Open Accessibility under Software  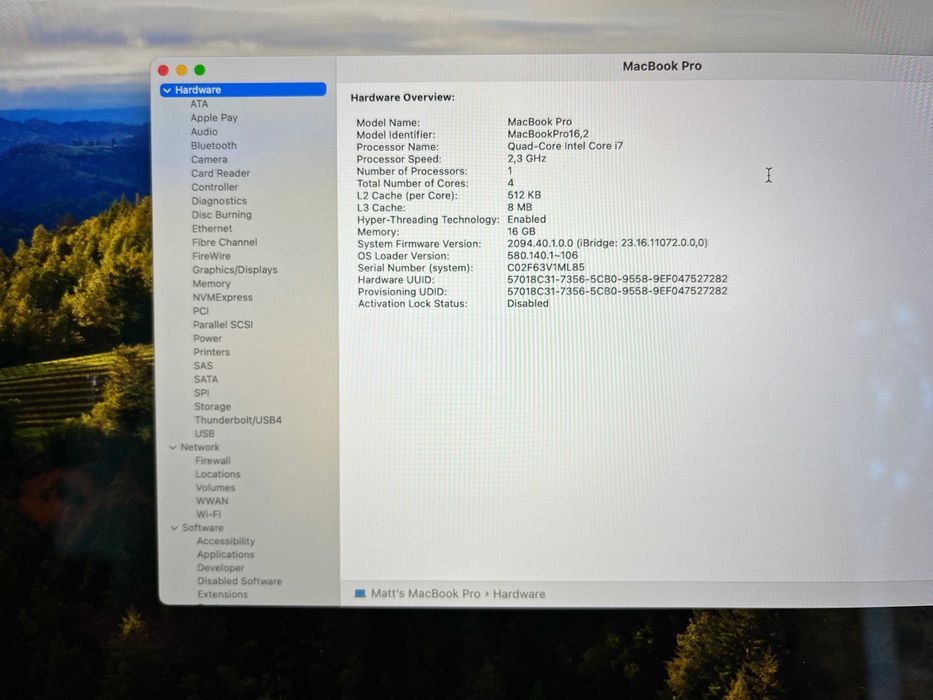point(226,541)
